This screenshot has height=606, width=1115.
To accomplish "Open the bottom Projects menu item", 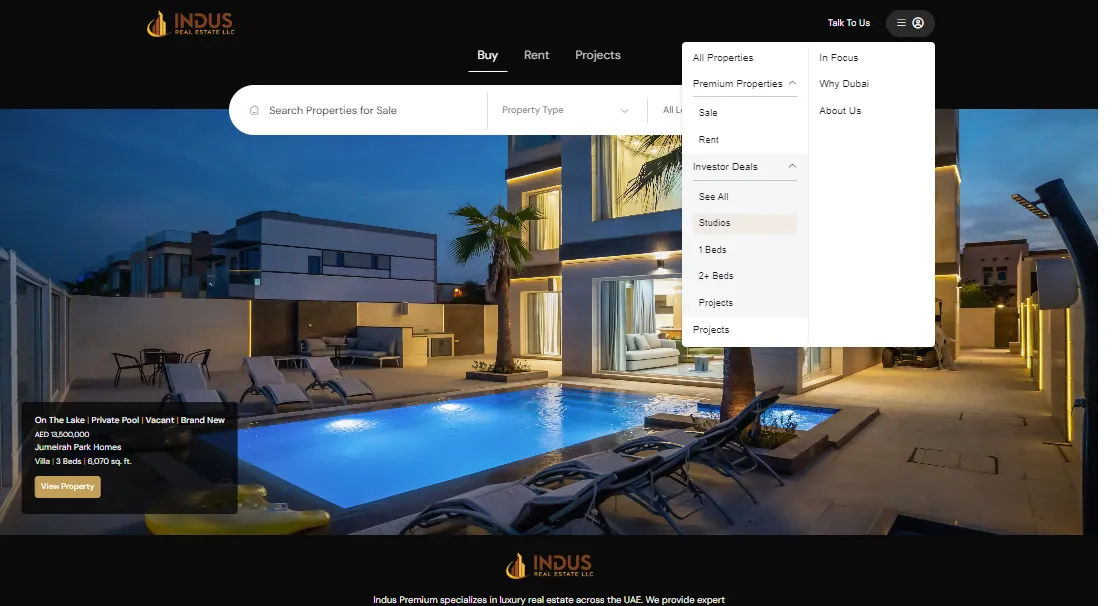I will coord(711,329).
